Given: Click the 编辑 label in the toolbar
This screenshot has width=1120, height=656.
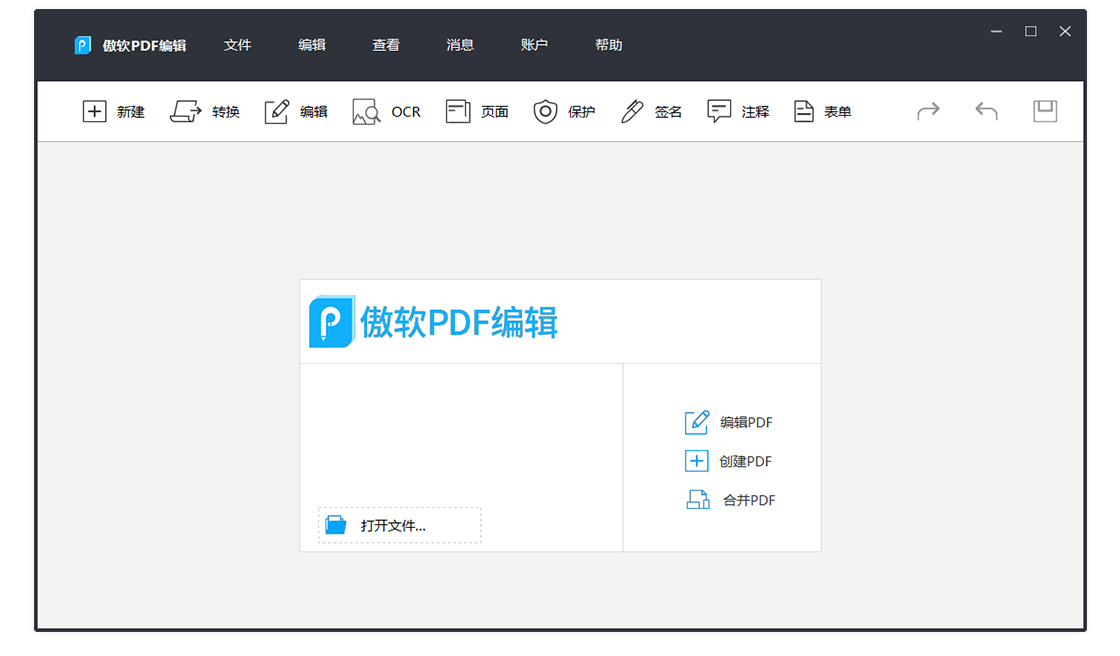Looking at the screenshot, I should click(314, 112).
